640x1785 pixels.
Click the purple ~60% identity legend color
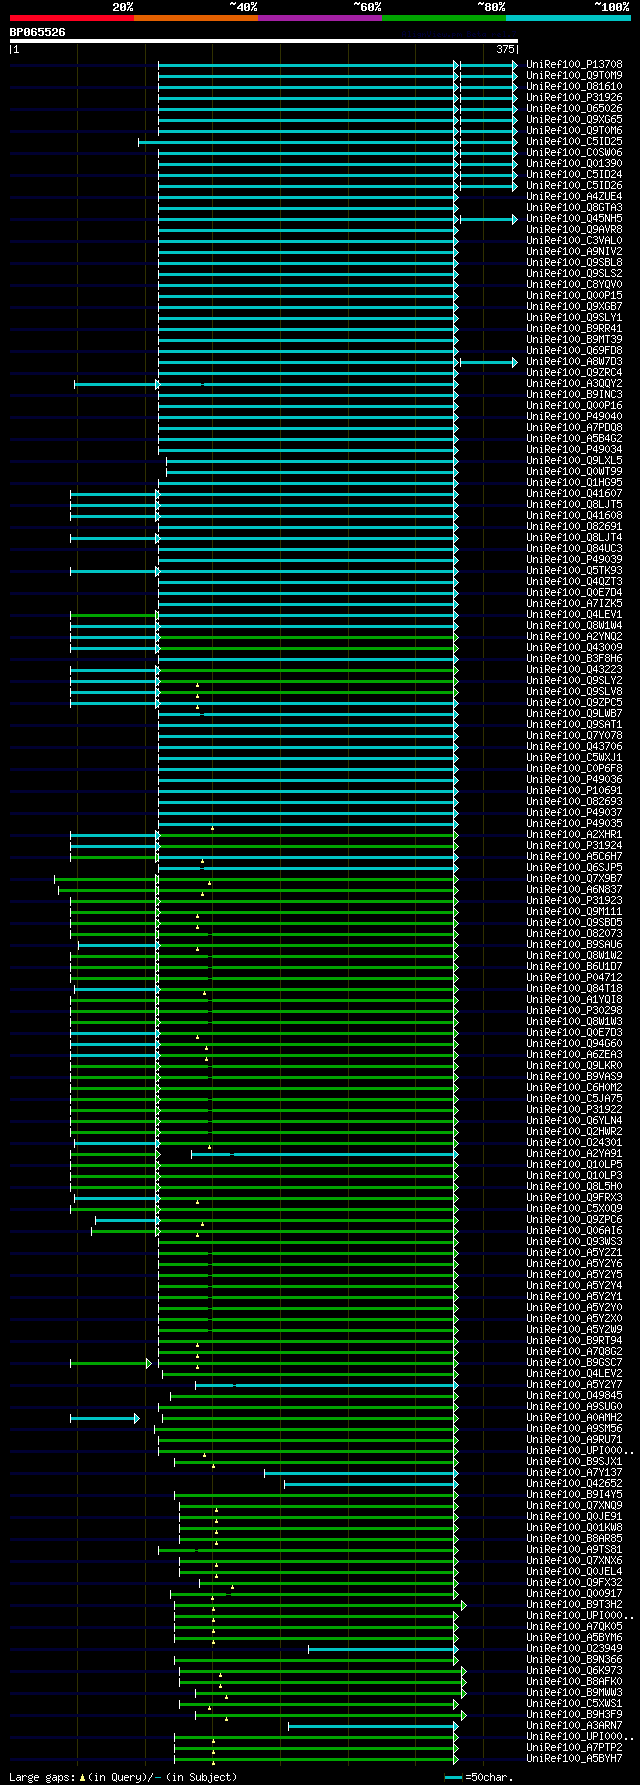[x=320, y=17]
